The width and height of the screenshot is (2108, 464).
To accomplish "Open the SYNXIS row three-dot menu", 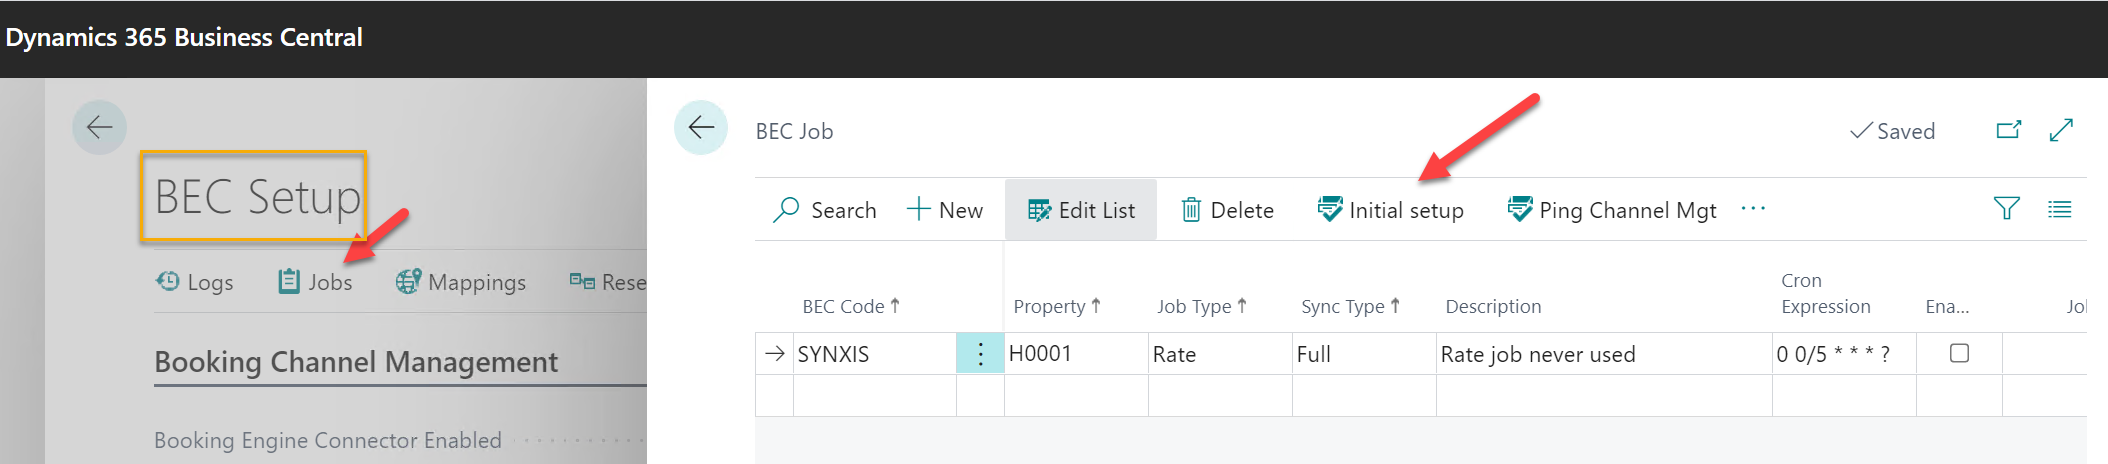I will pyautogui.click(x=980, y=354).
